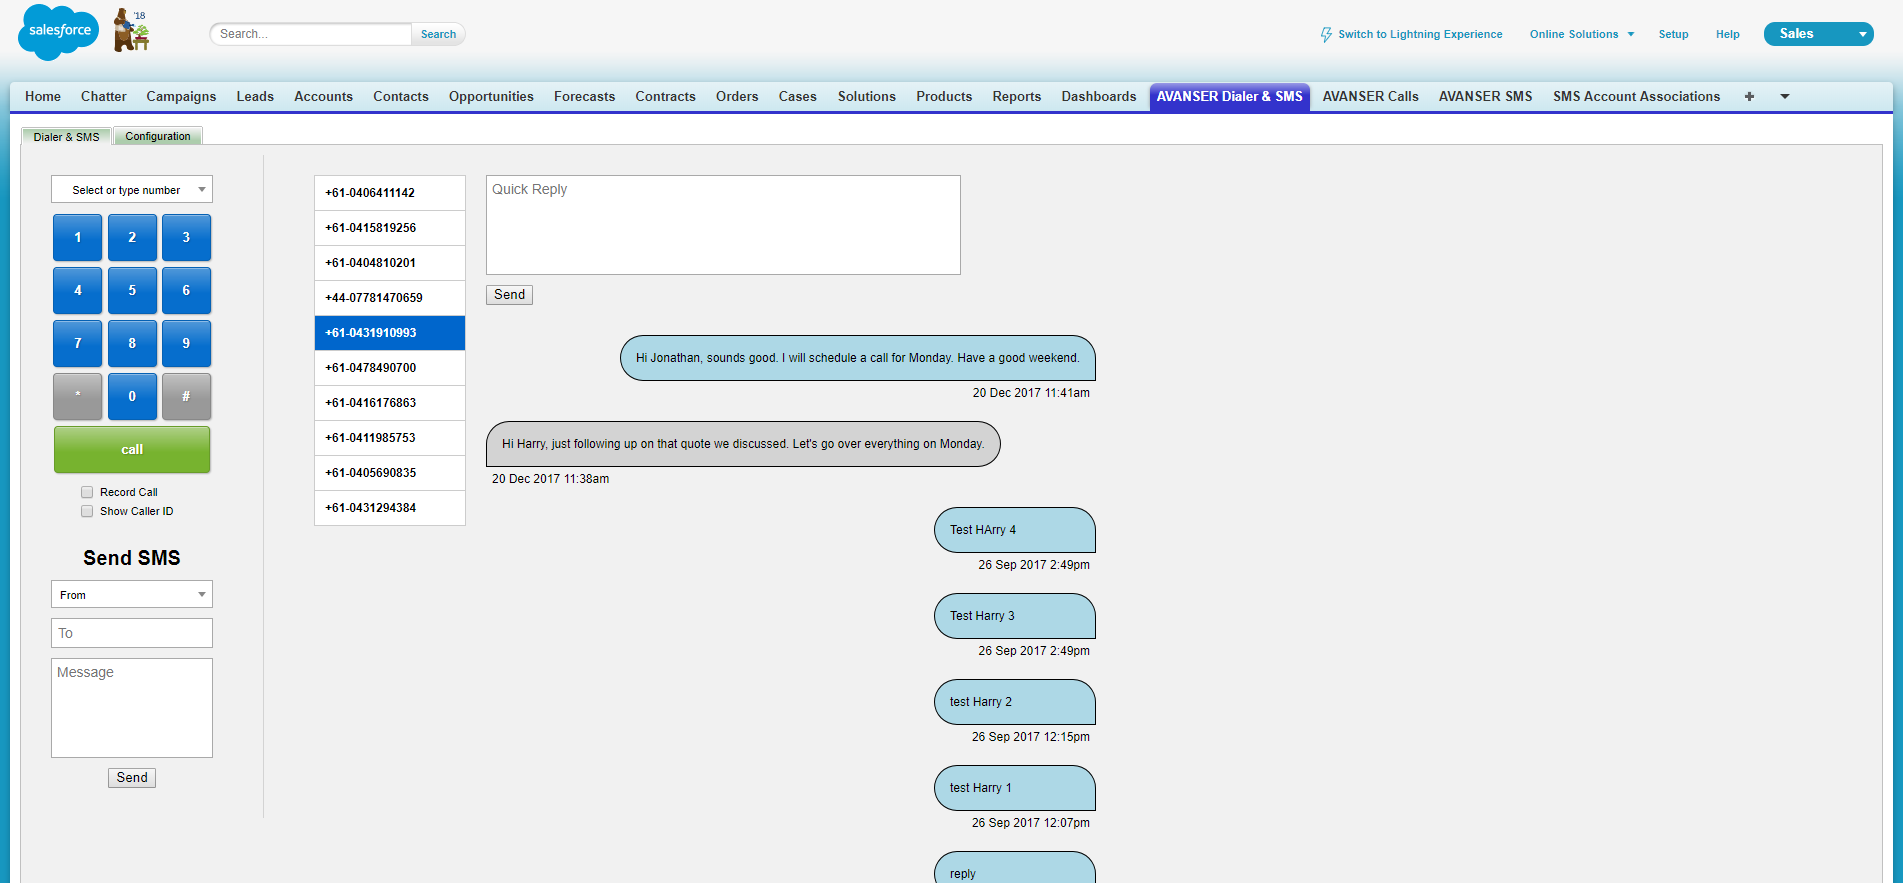
Task: Select conversation +61-0405690835
Action: tap(390, 473)
